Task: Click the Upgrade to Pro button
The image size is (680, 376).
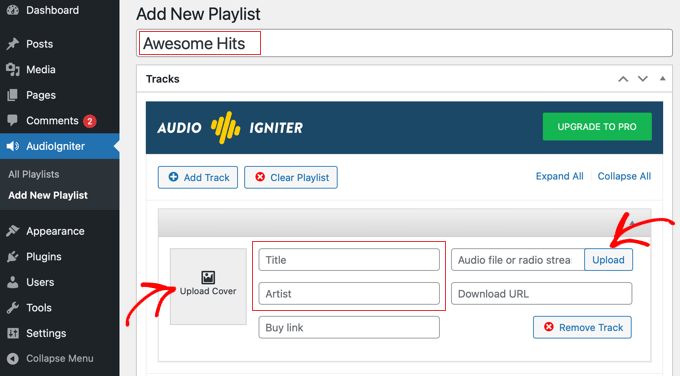Action: point(597,127)
